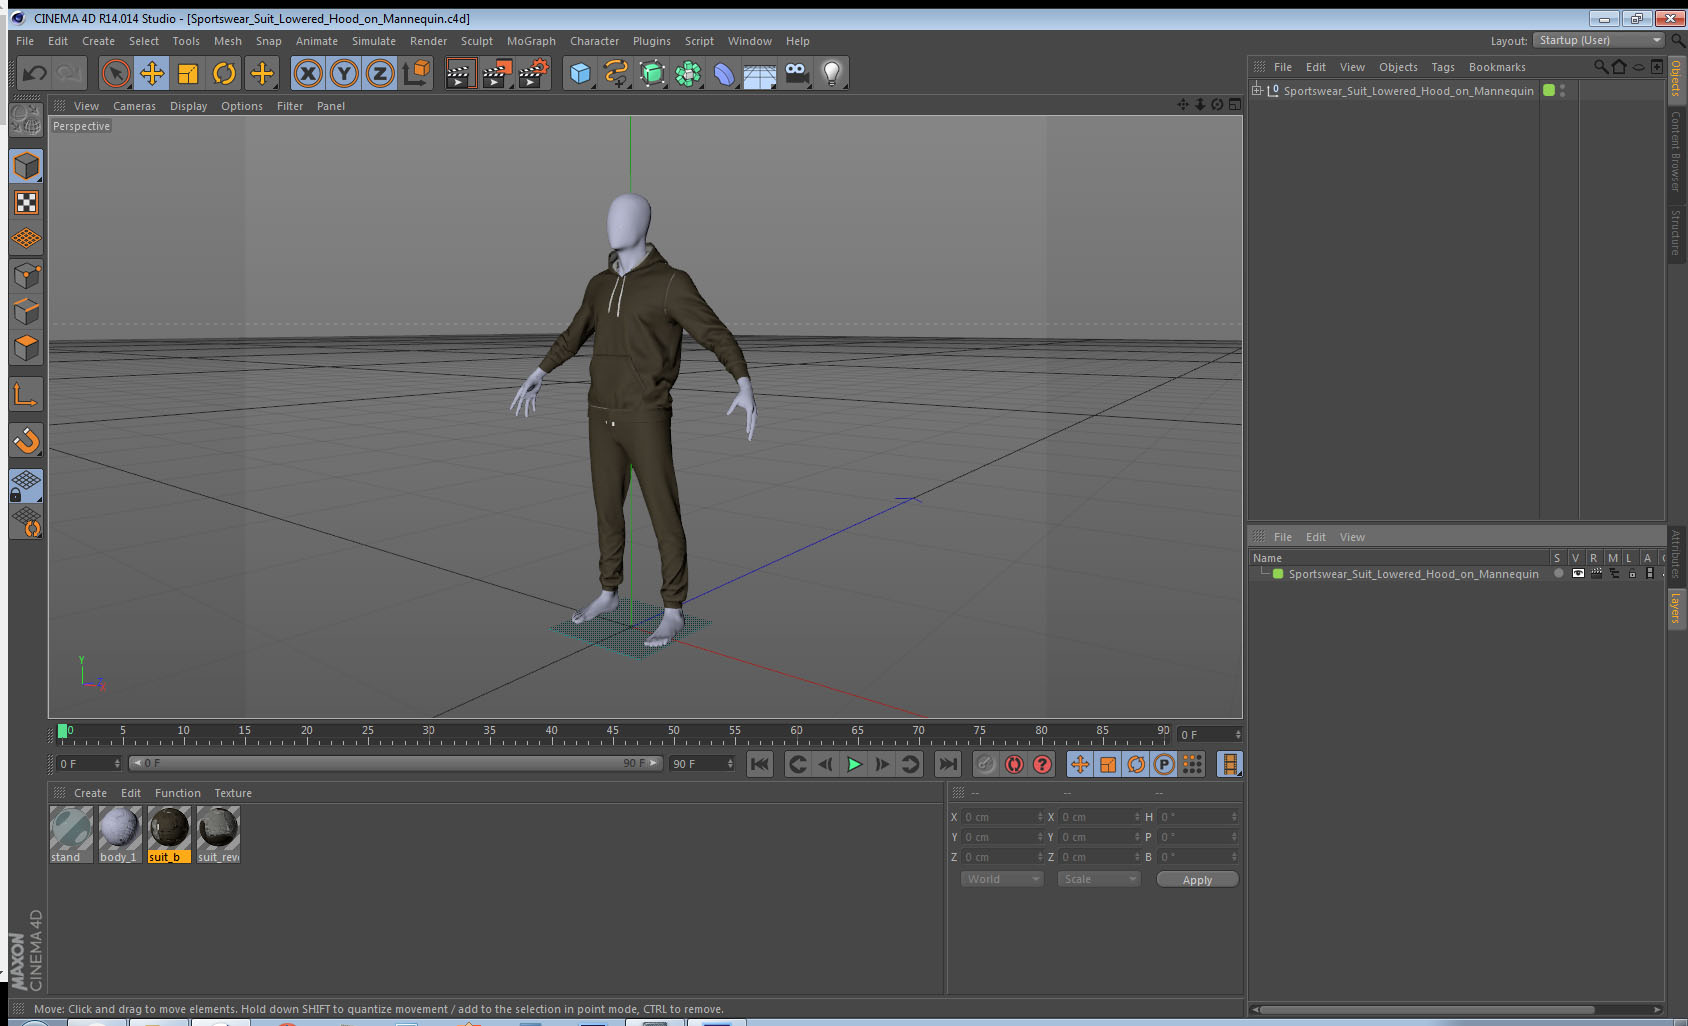The width and height of the screenshot is (1688, 1026).
Task: Click Make Editable icon in left palette
Action: pyautogui.click(x=26, y=121)
